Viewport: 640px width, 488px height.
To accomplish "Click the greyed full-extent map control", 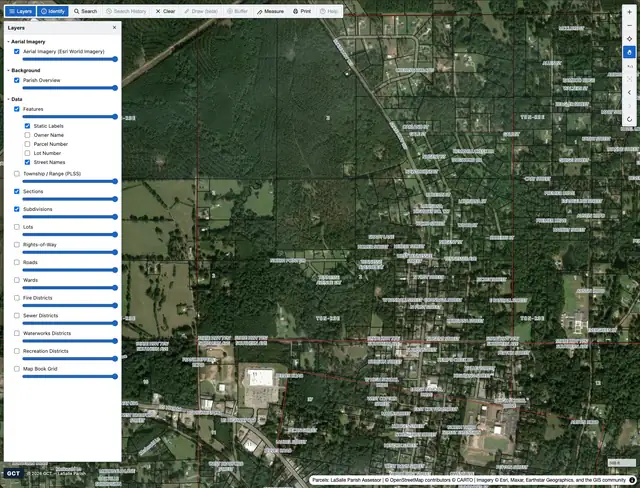I will [629, 79].
